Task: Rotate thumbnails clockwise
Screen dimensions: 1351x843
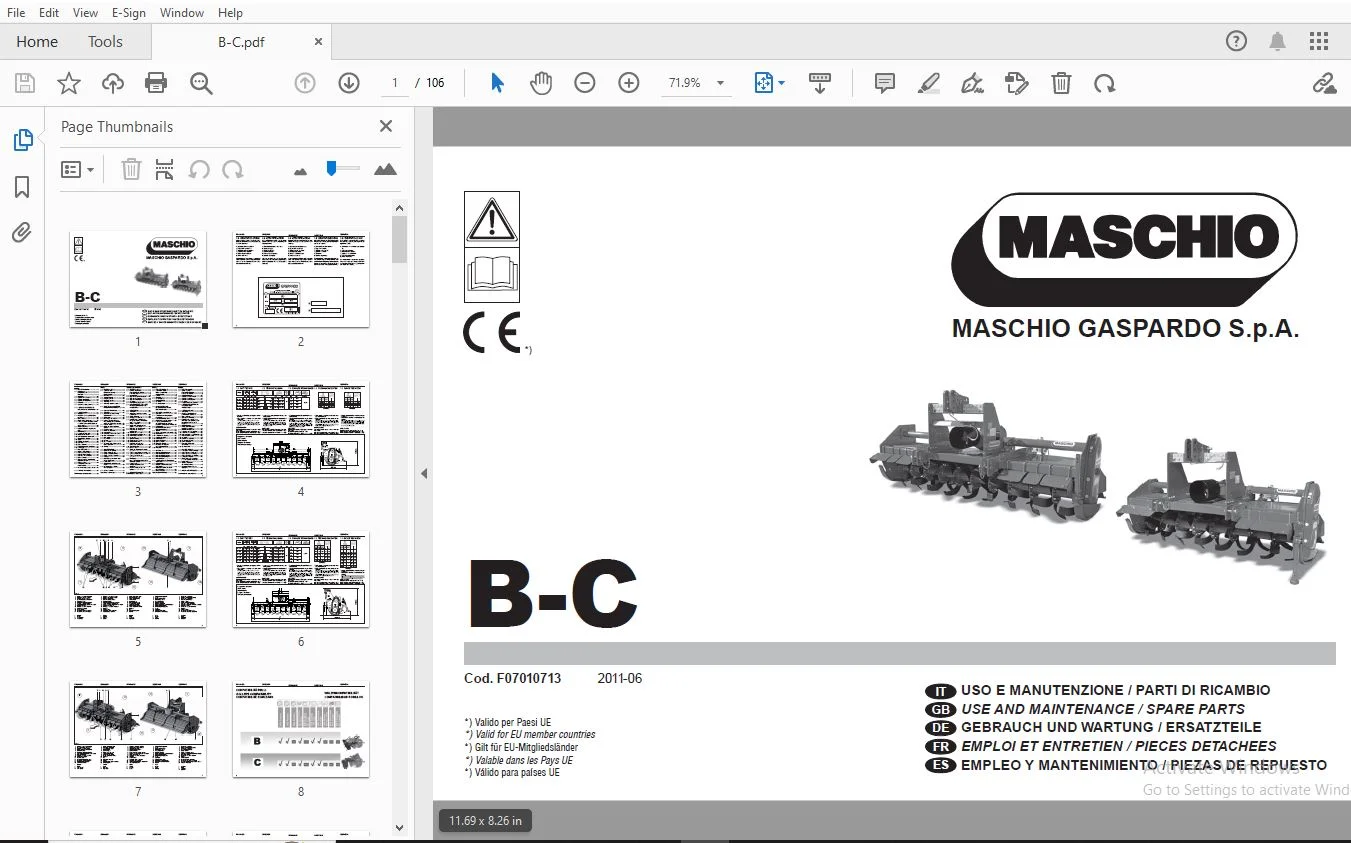Action: tap(233, 169)
